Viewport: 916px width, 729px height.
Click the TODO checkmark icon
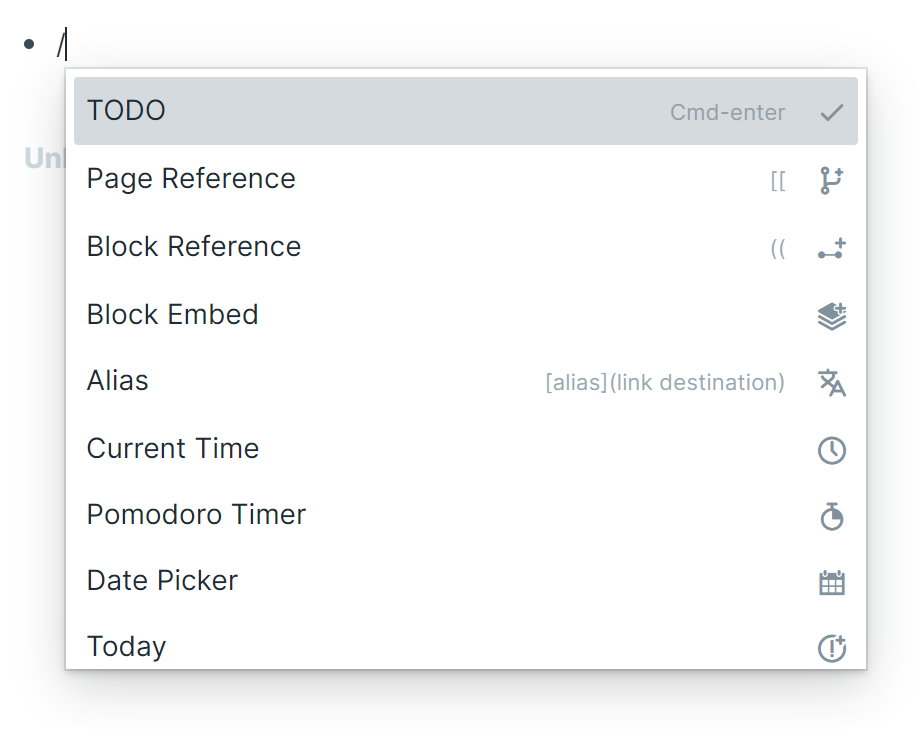831,112
